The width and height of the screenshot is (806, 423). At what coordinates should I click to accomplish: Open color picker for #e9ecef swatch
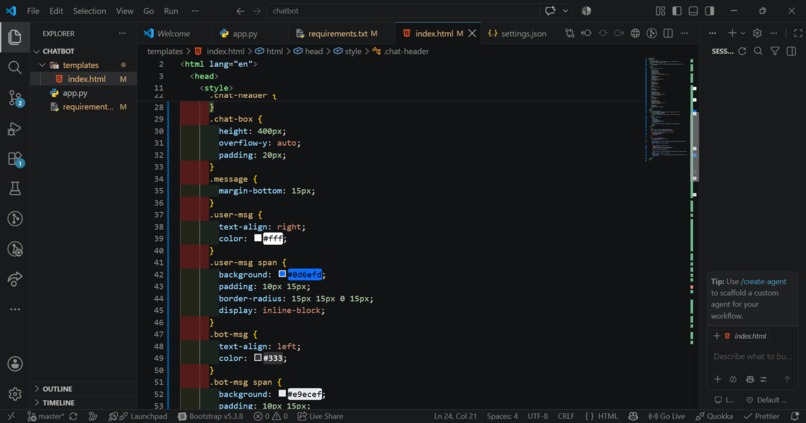pyautogui.click(x=282, y=394)
